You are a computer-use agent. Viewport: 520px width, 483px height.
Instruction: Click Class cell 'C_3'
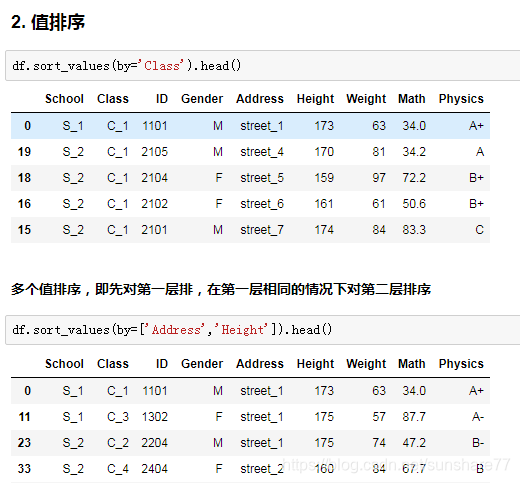point(118,417)
